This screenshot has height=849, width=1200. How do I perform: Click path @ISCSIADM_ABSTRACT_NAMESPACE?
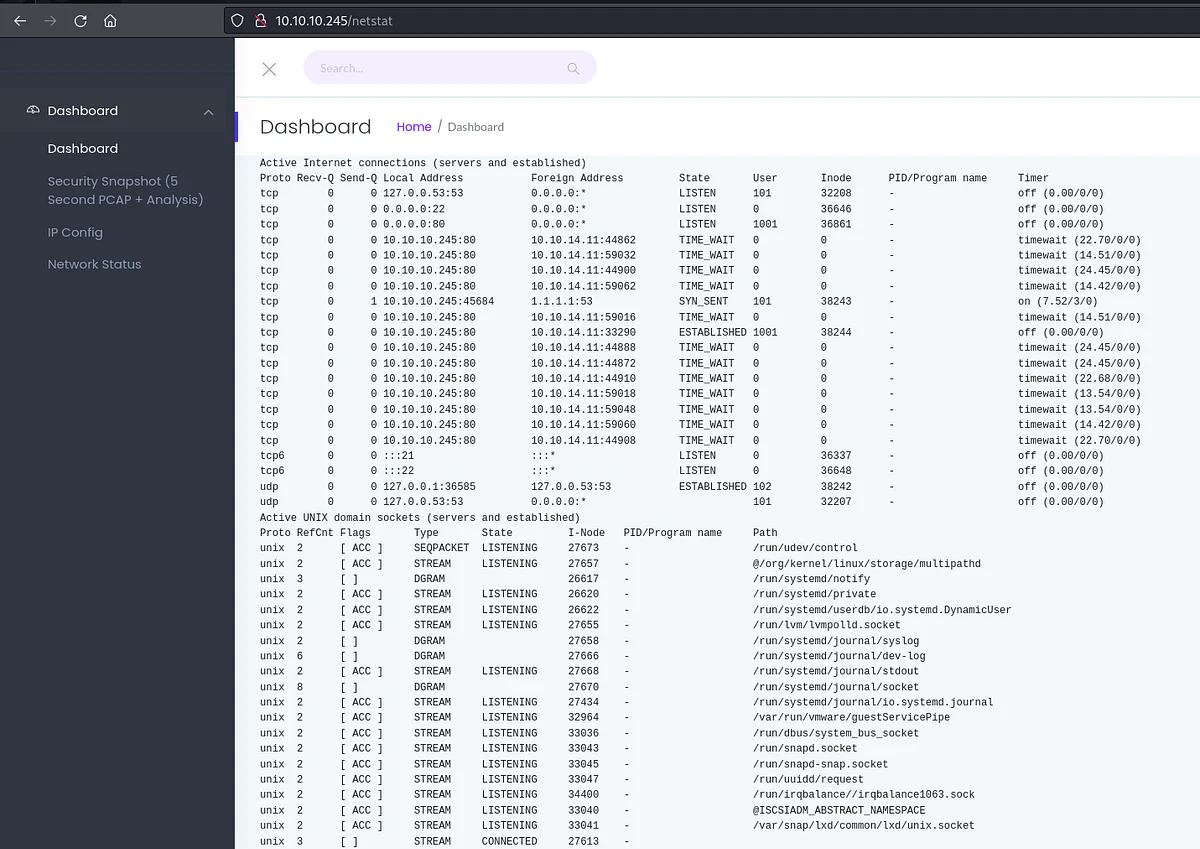click(x=839, y=810)
